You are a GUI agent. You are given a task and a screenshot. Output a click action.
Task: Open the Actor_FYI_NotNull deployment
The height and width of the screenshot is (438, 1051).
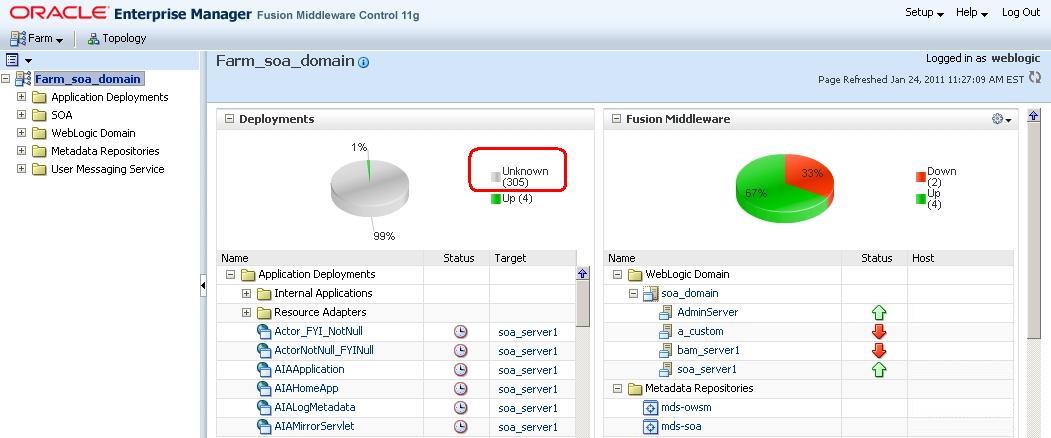click(318, 331)
